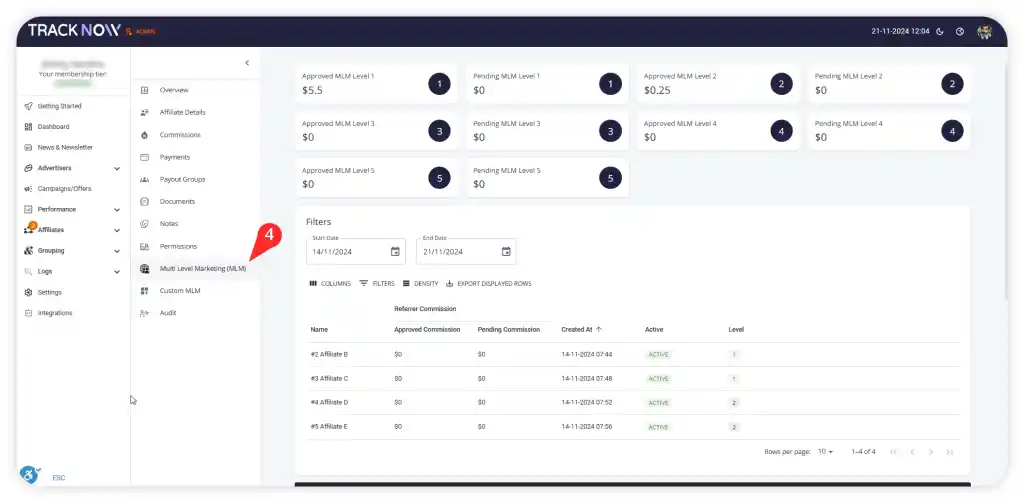Click the Audit icon
Viewport: 1024px width, 503px height.
pyautogui.click(x=145, y=314)
